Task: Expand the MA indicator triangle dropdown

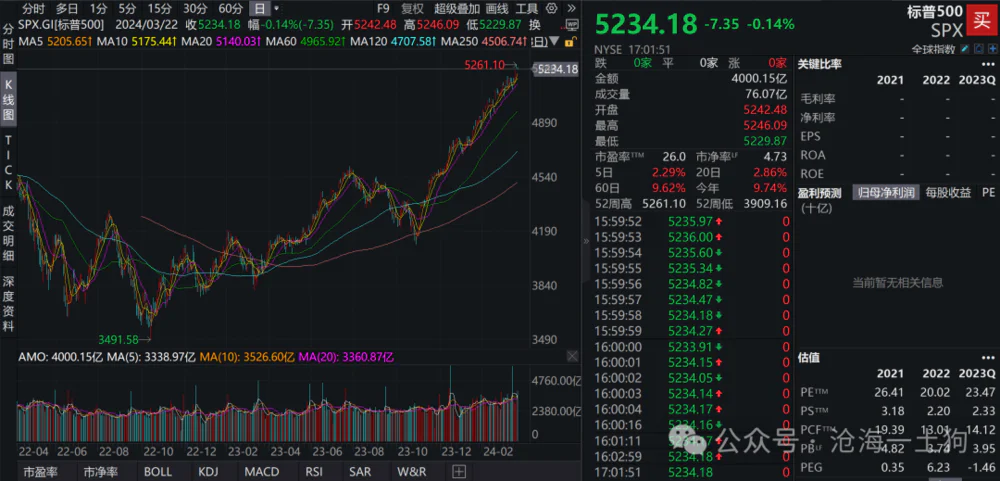Action: pyautogui.click(x=553, y=41)
